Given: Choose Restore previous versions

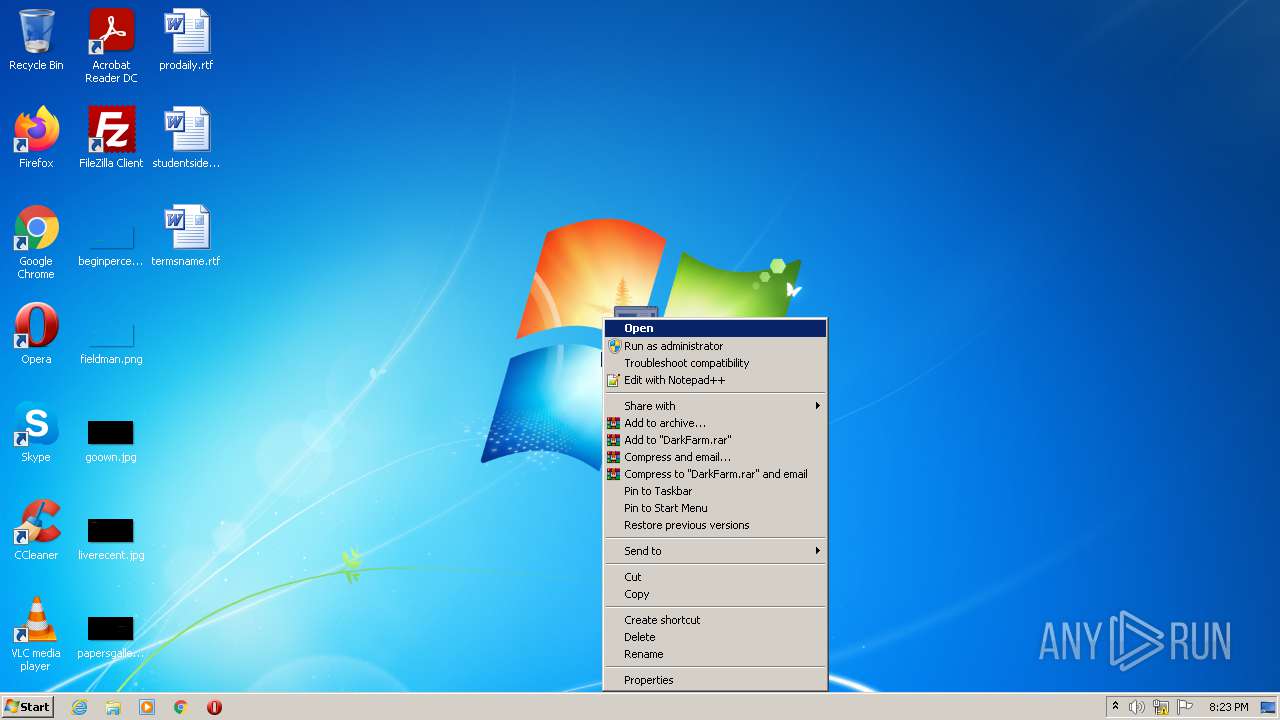Looking at the screenshot, I should tap(716, 525).
